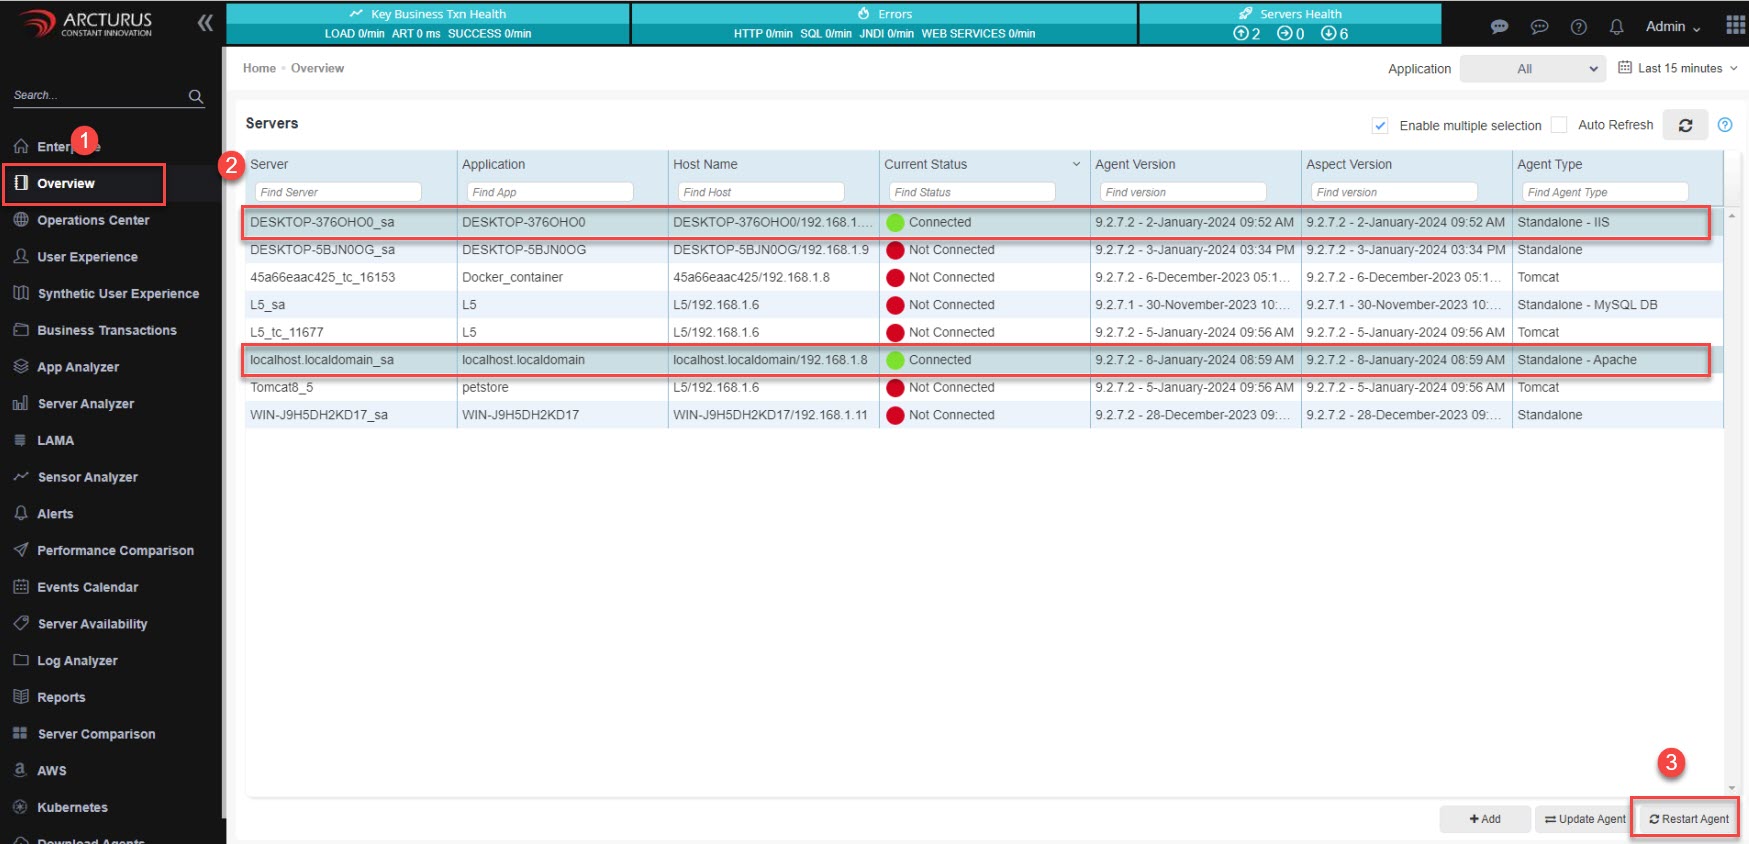1749x844 pixels.
Task: Open the Errors header panel
Action: tap(885, 24)
